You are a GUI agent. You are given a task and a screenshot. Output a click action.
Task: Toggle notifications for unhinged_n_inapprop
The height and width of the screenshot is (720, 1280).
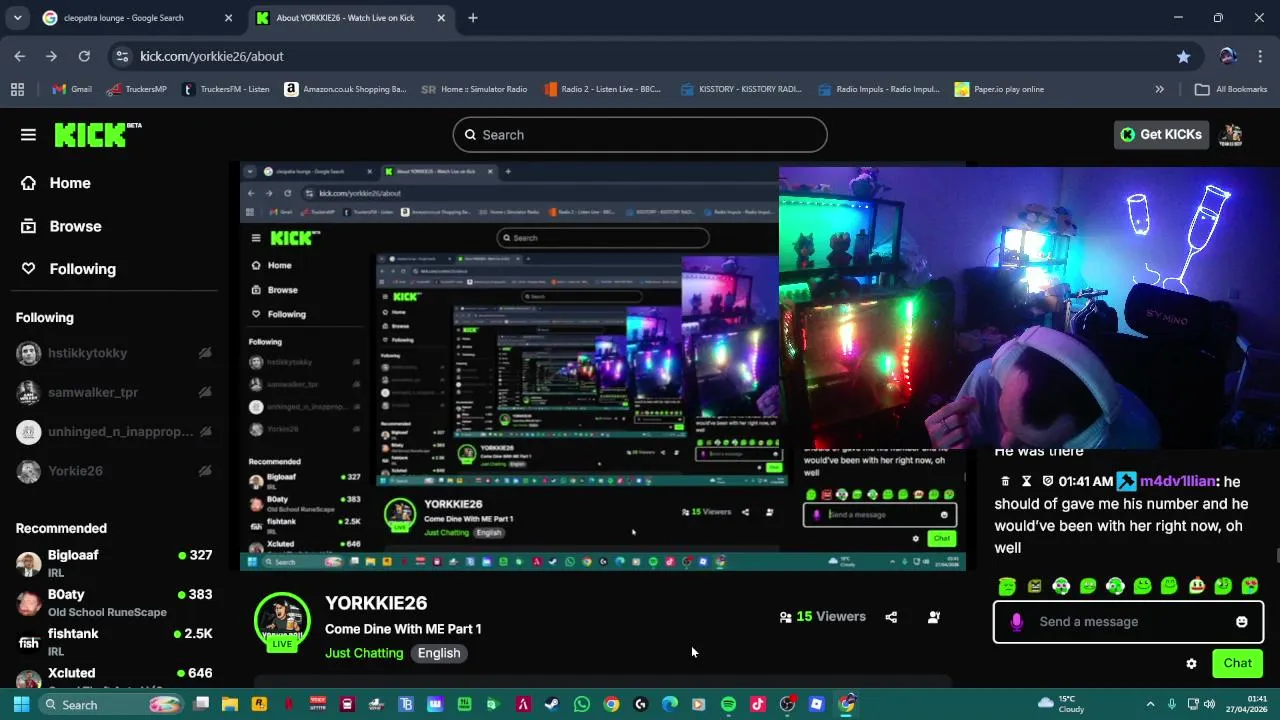pyautogui.click(x=205, y=432)
